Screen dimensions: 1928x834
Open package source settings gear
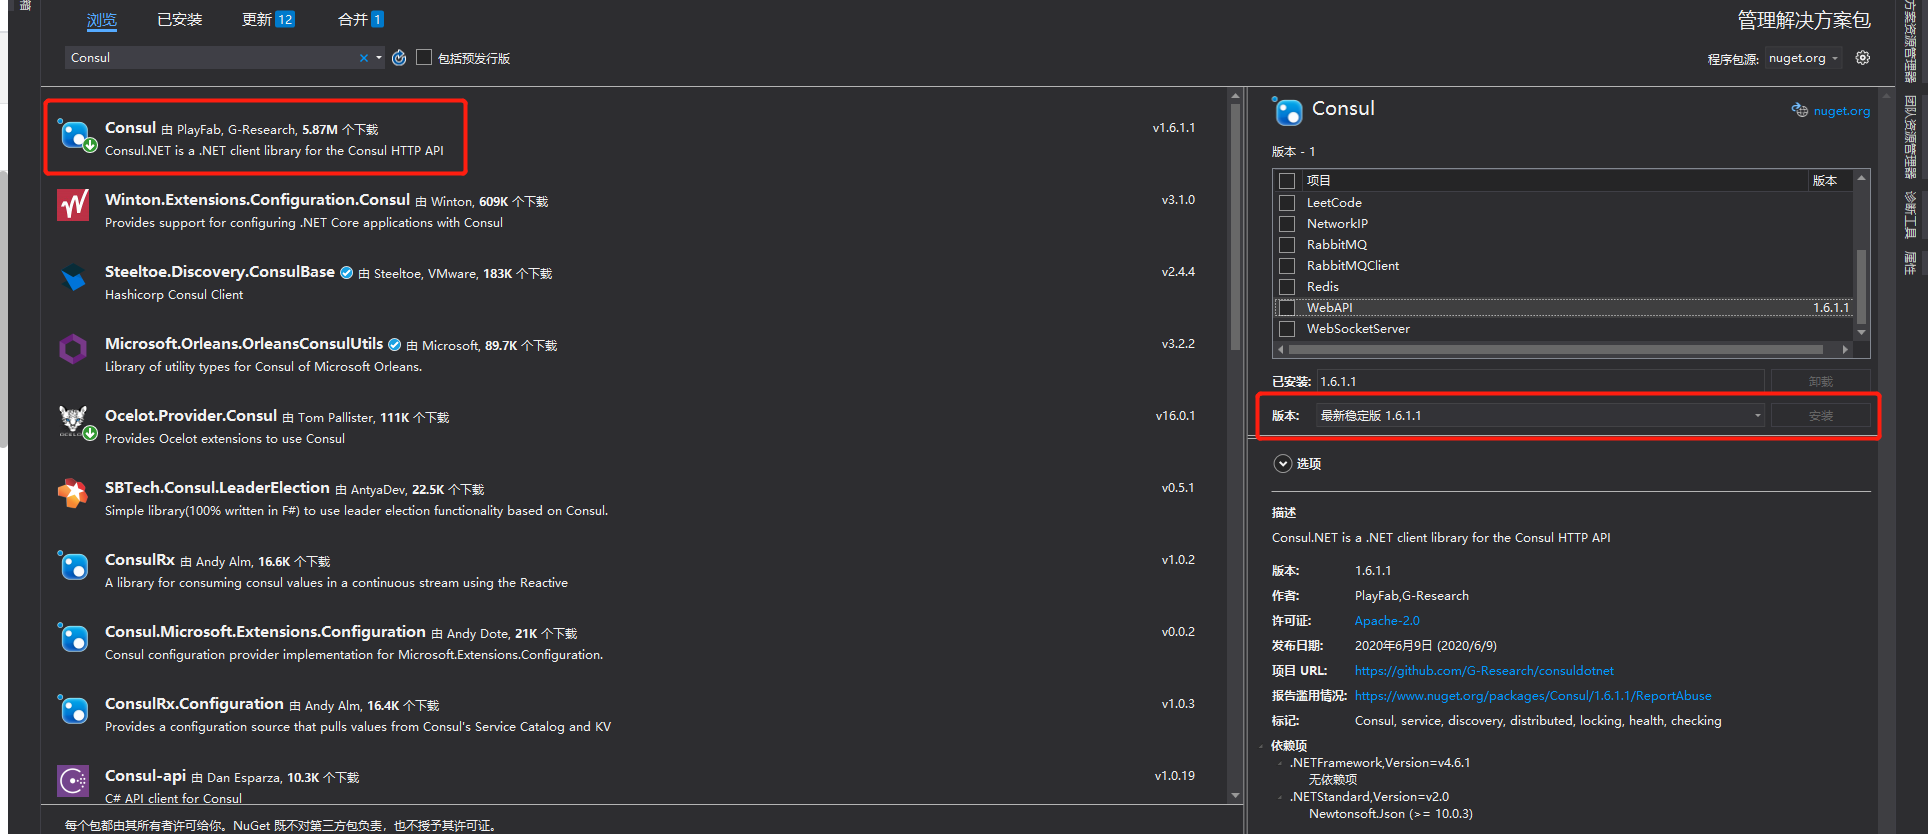1862,58
